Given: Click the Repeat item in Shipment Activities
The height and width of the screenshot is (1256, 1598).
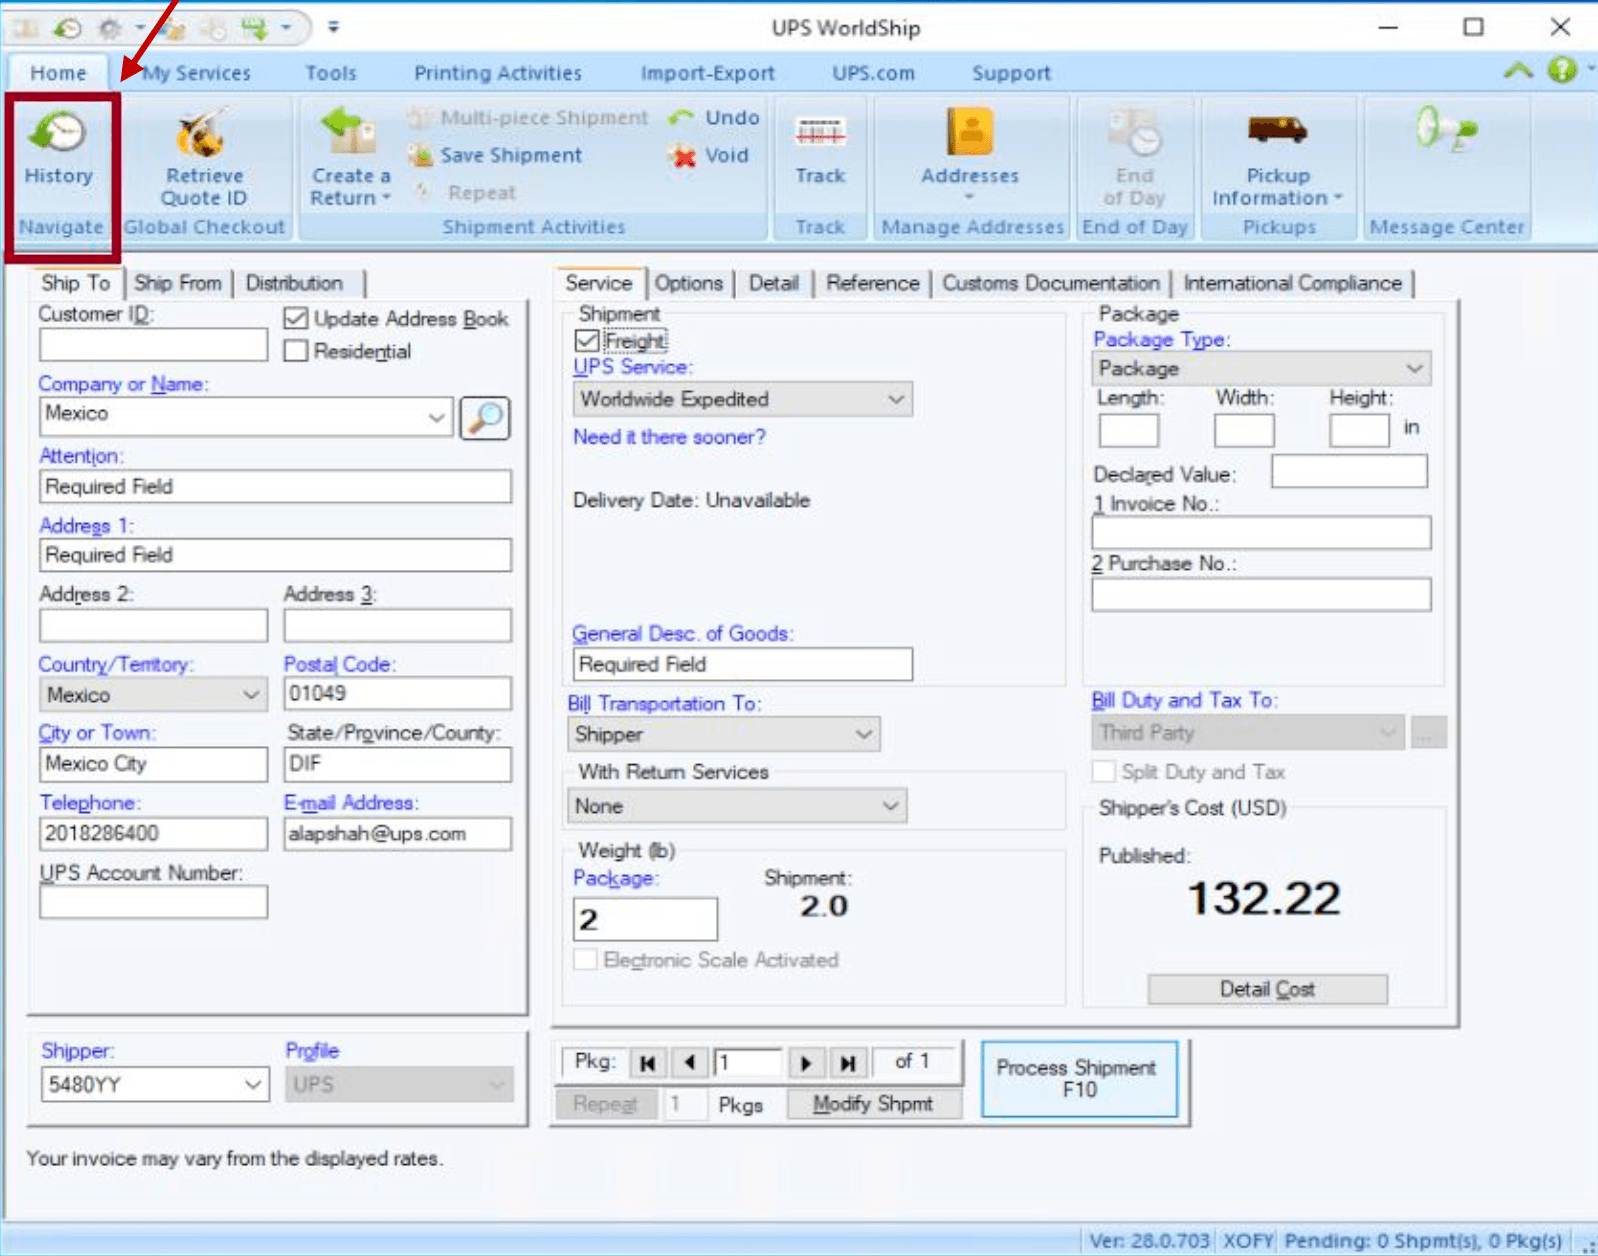Looking at the screenshot, I should 466,192.
